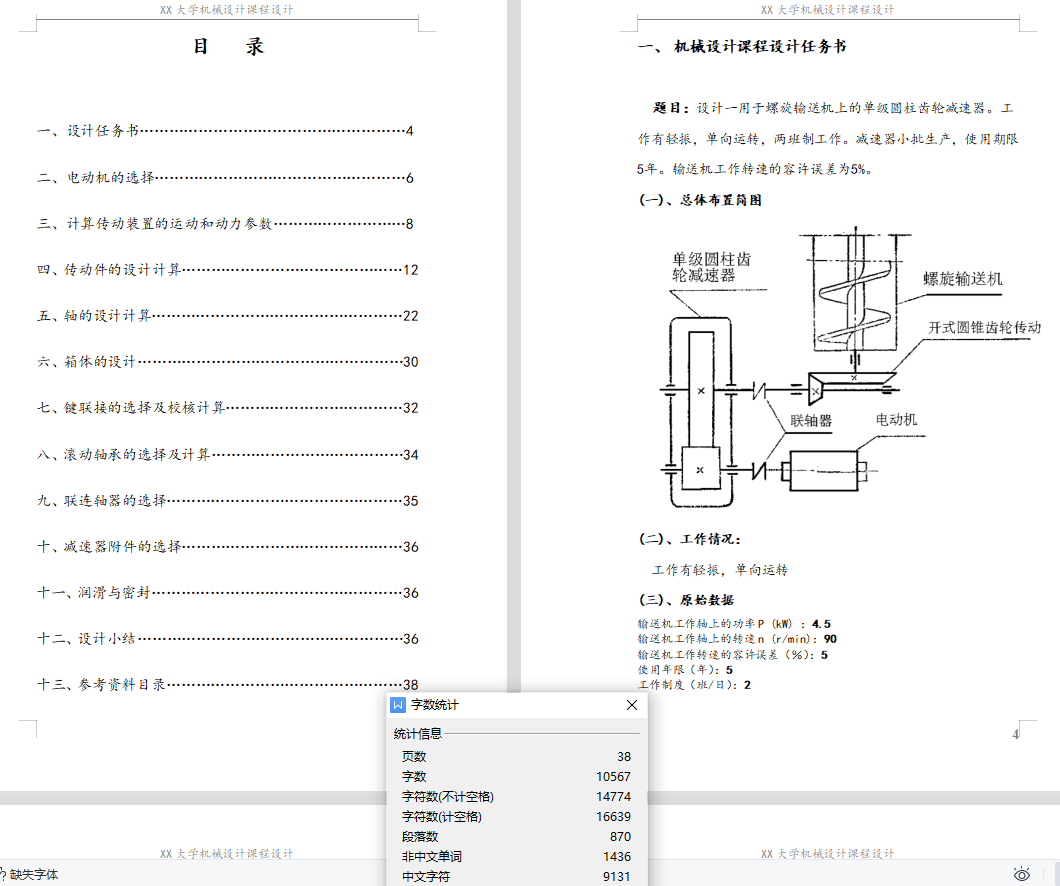Navigate to 八、滚动轴承的选择及计算 entry
Viewport: 1060px width, 886px height.
pyautogui.click(x=124, y=455)
